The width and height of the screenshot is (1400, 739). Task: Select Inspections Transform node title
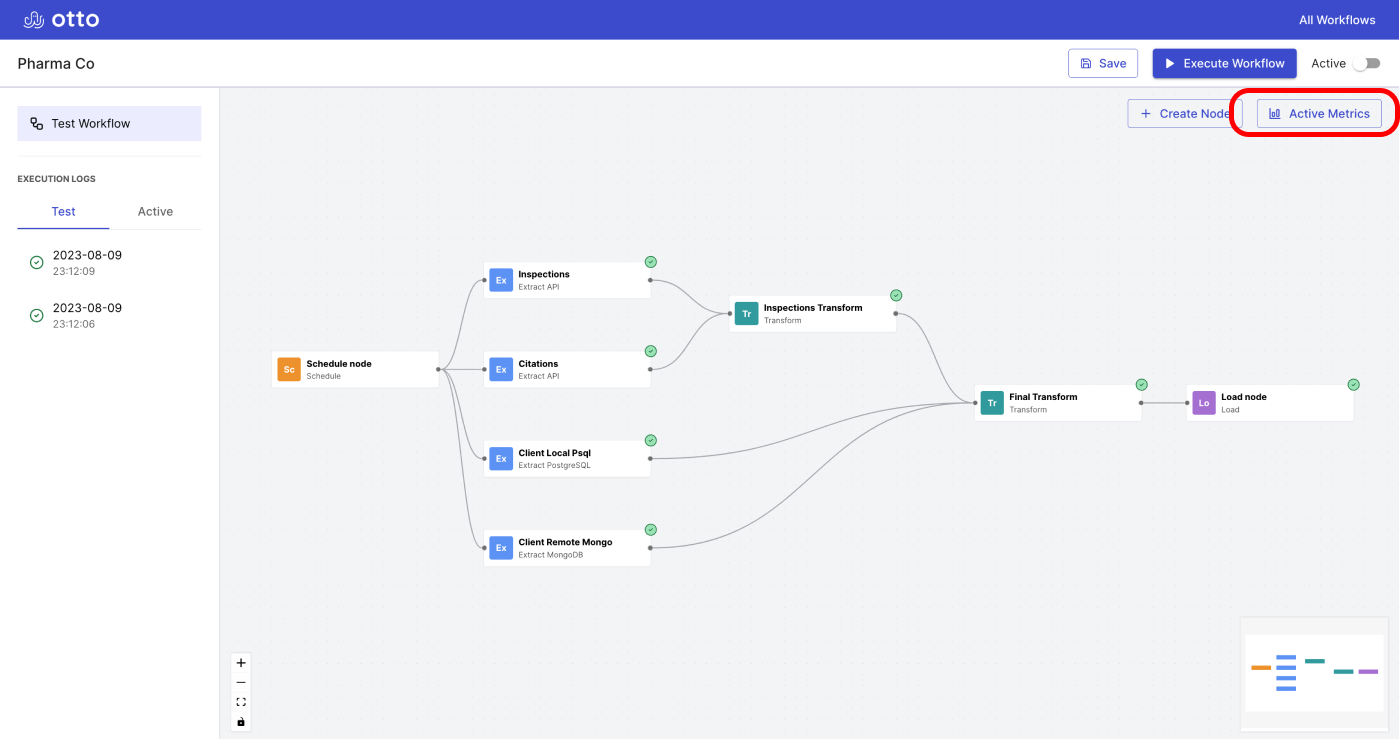(x=813, y=308)
